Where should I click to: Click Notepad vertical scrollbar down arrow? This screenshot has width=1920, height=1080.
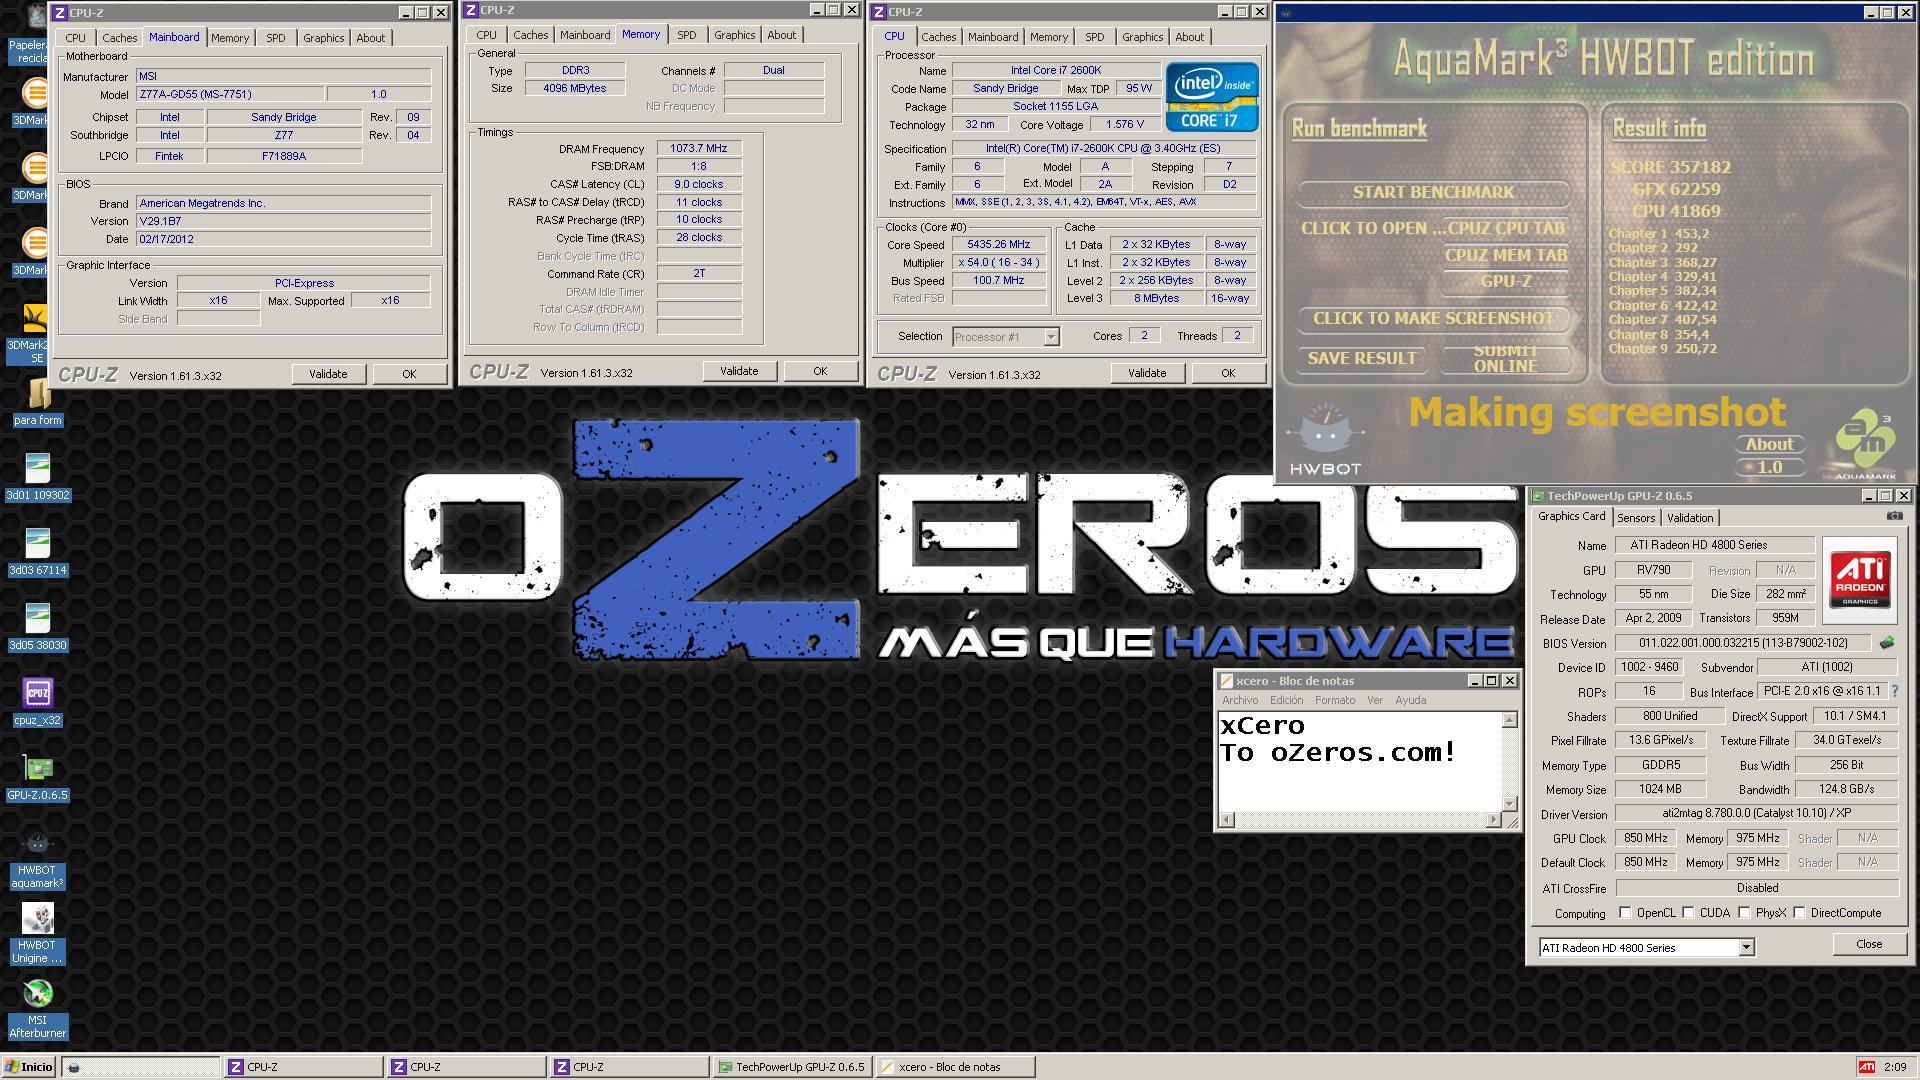[x=1510, y=803]
